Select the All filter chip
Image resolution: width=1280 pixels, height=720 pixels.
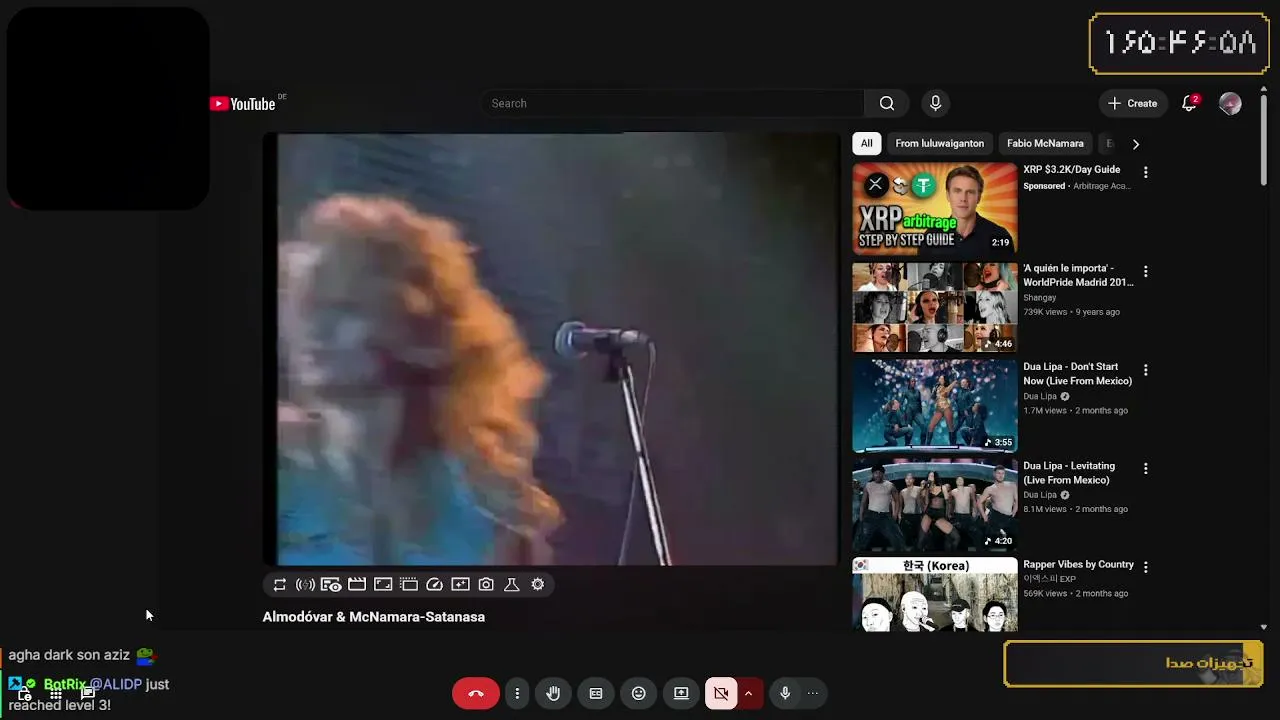coord(866,144)
